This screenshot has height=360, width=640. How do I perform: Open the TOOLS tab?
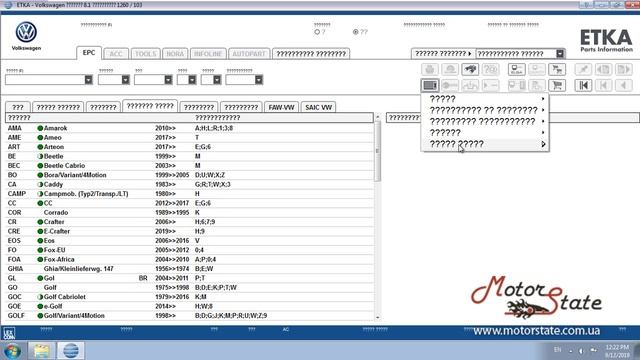click(x=146, y=54)
